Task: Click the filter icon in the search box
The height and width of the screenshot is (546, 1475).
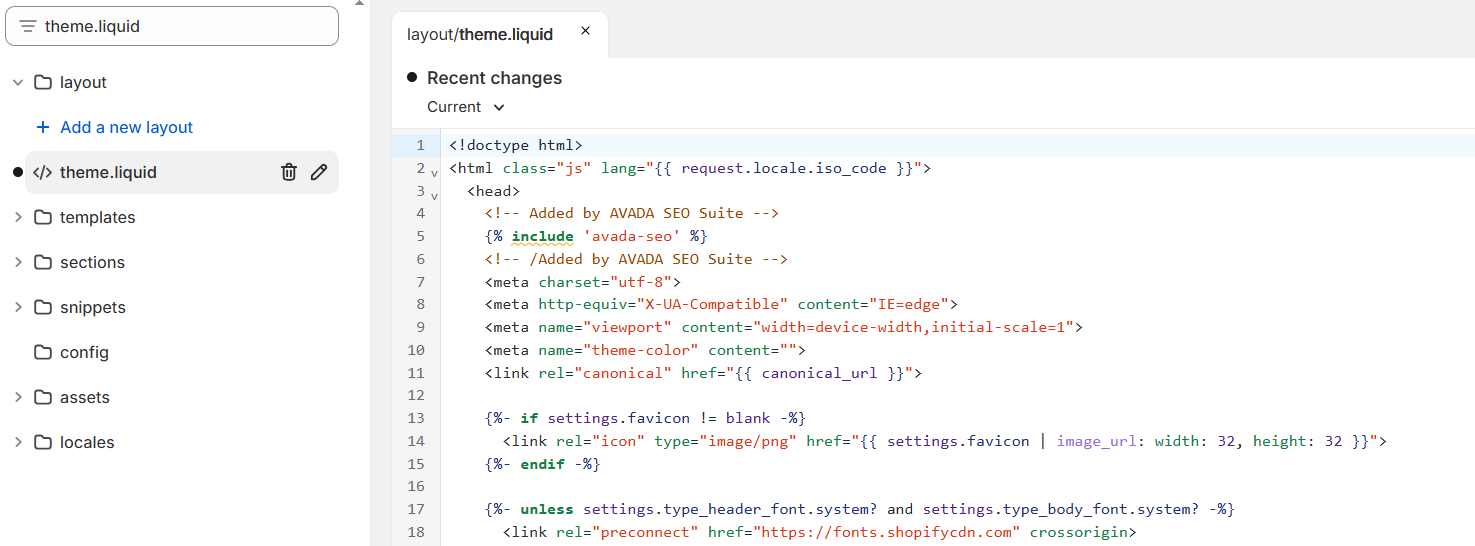Action: pyautogui.click(x=28, y=26)
